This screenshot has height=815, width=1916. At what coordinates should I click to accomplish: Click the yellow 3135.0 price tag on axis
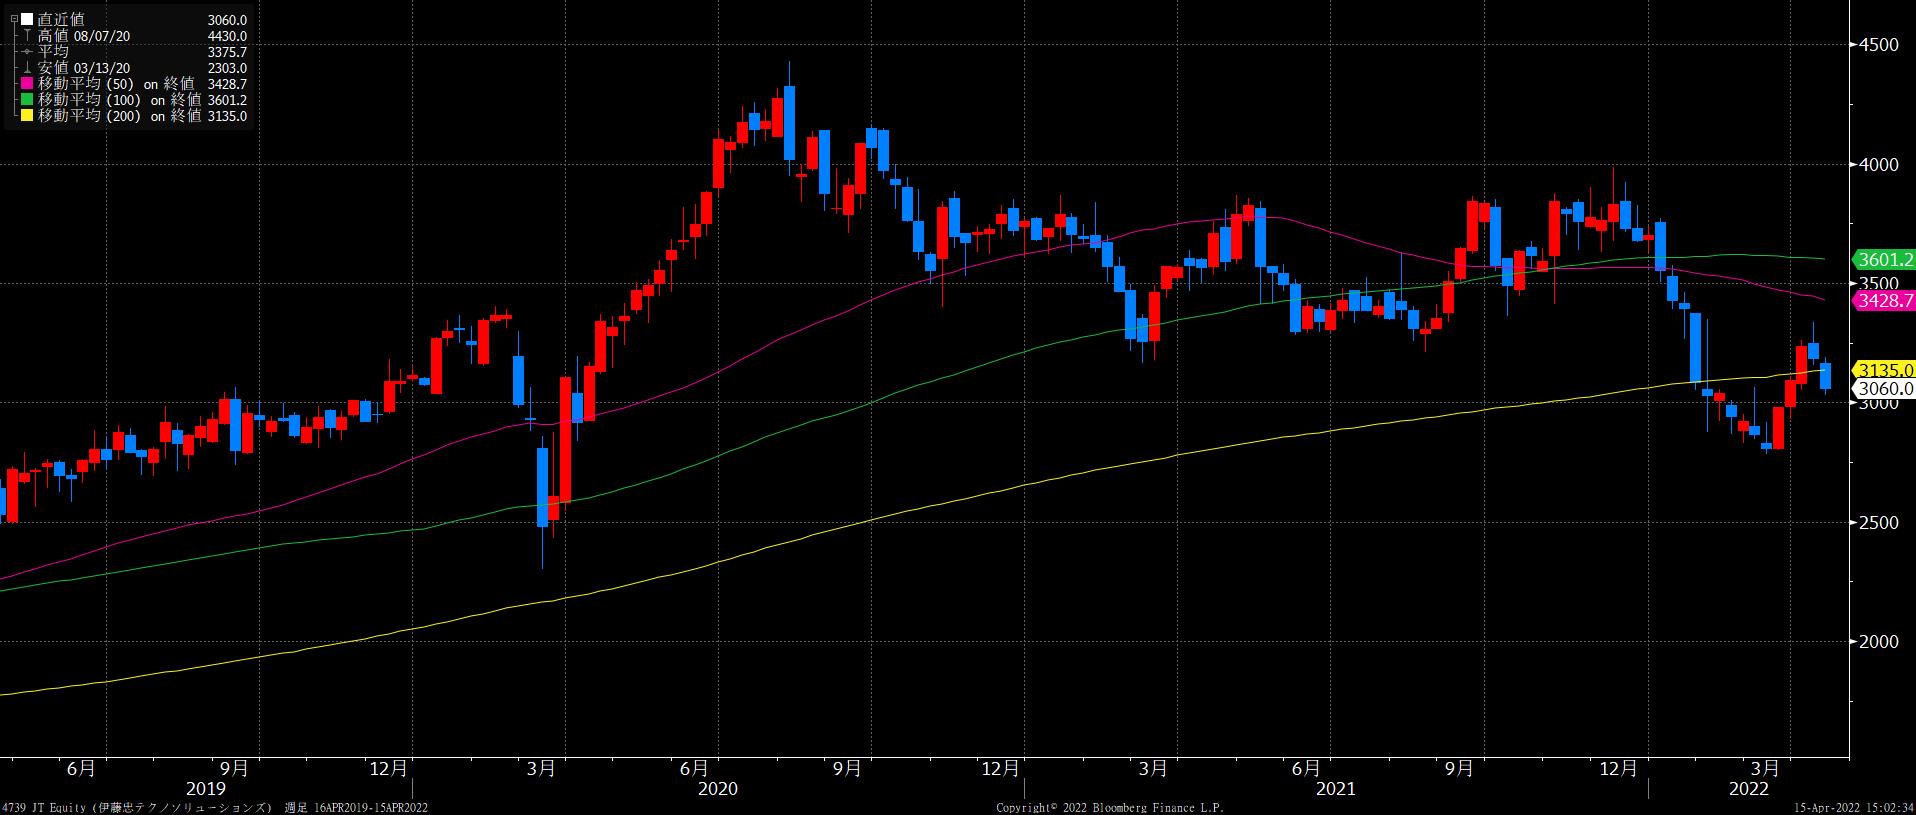[1884, 370]
